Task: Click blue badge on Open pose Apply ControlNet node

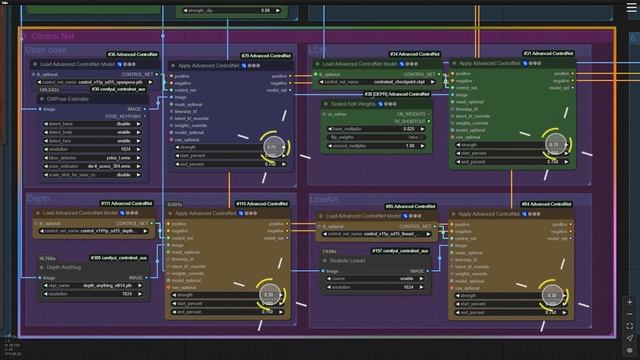Action: (x=244, y=65)
